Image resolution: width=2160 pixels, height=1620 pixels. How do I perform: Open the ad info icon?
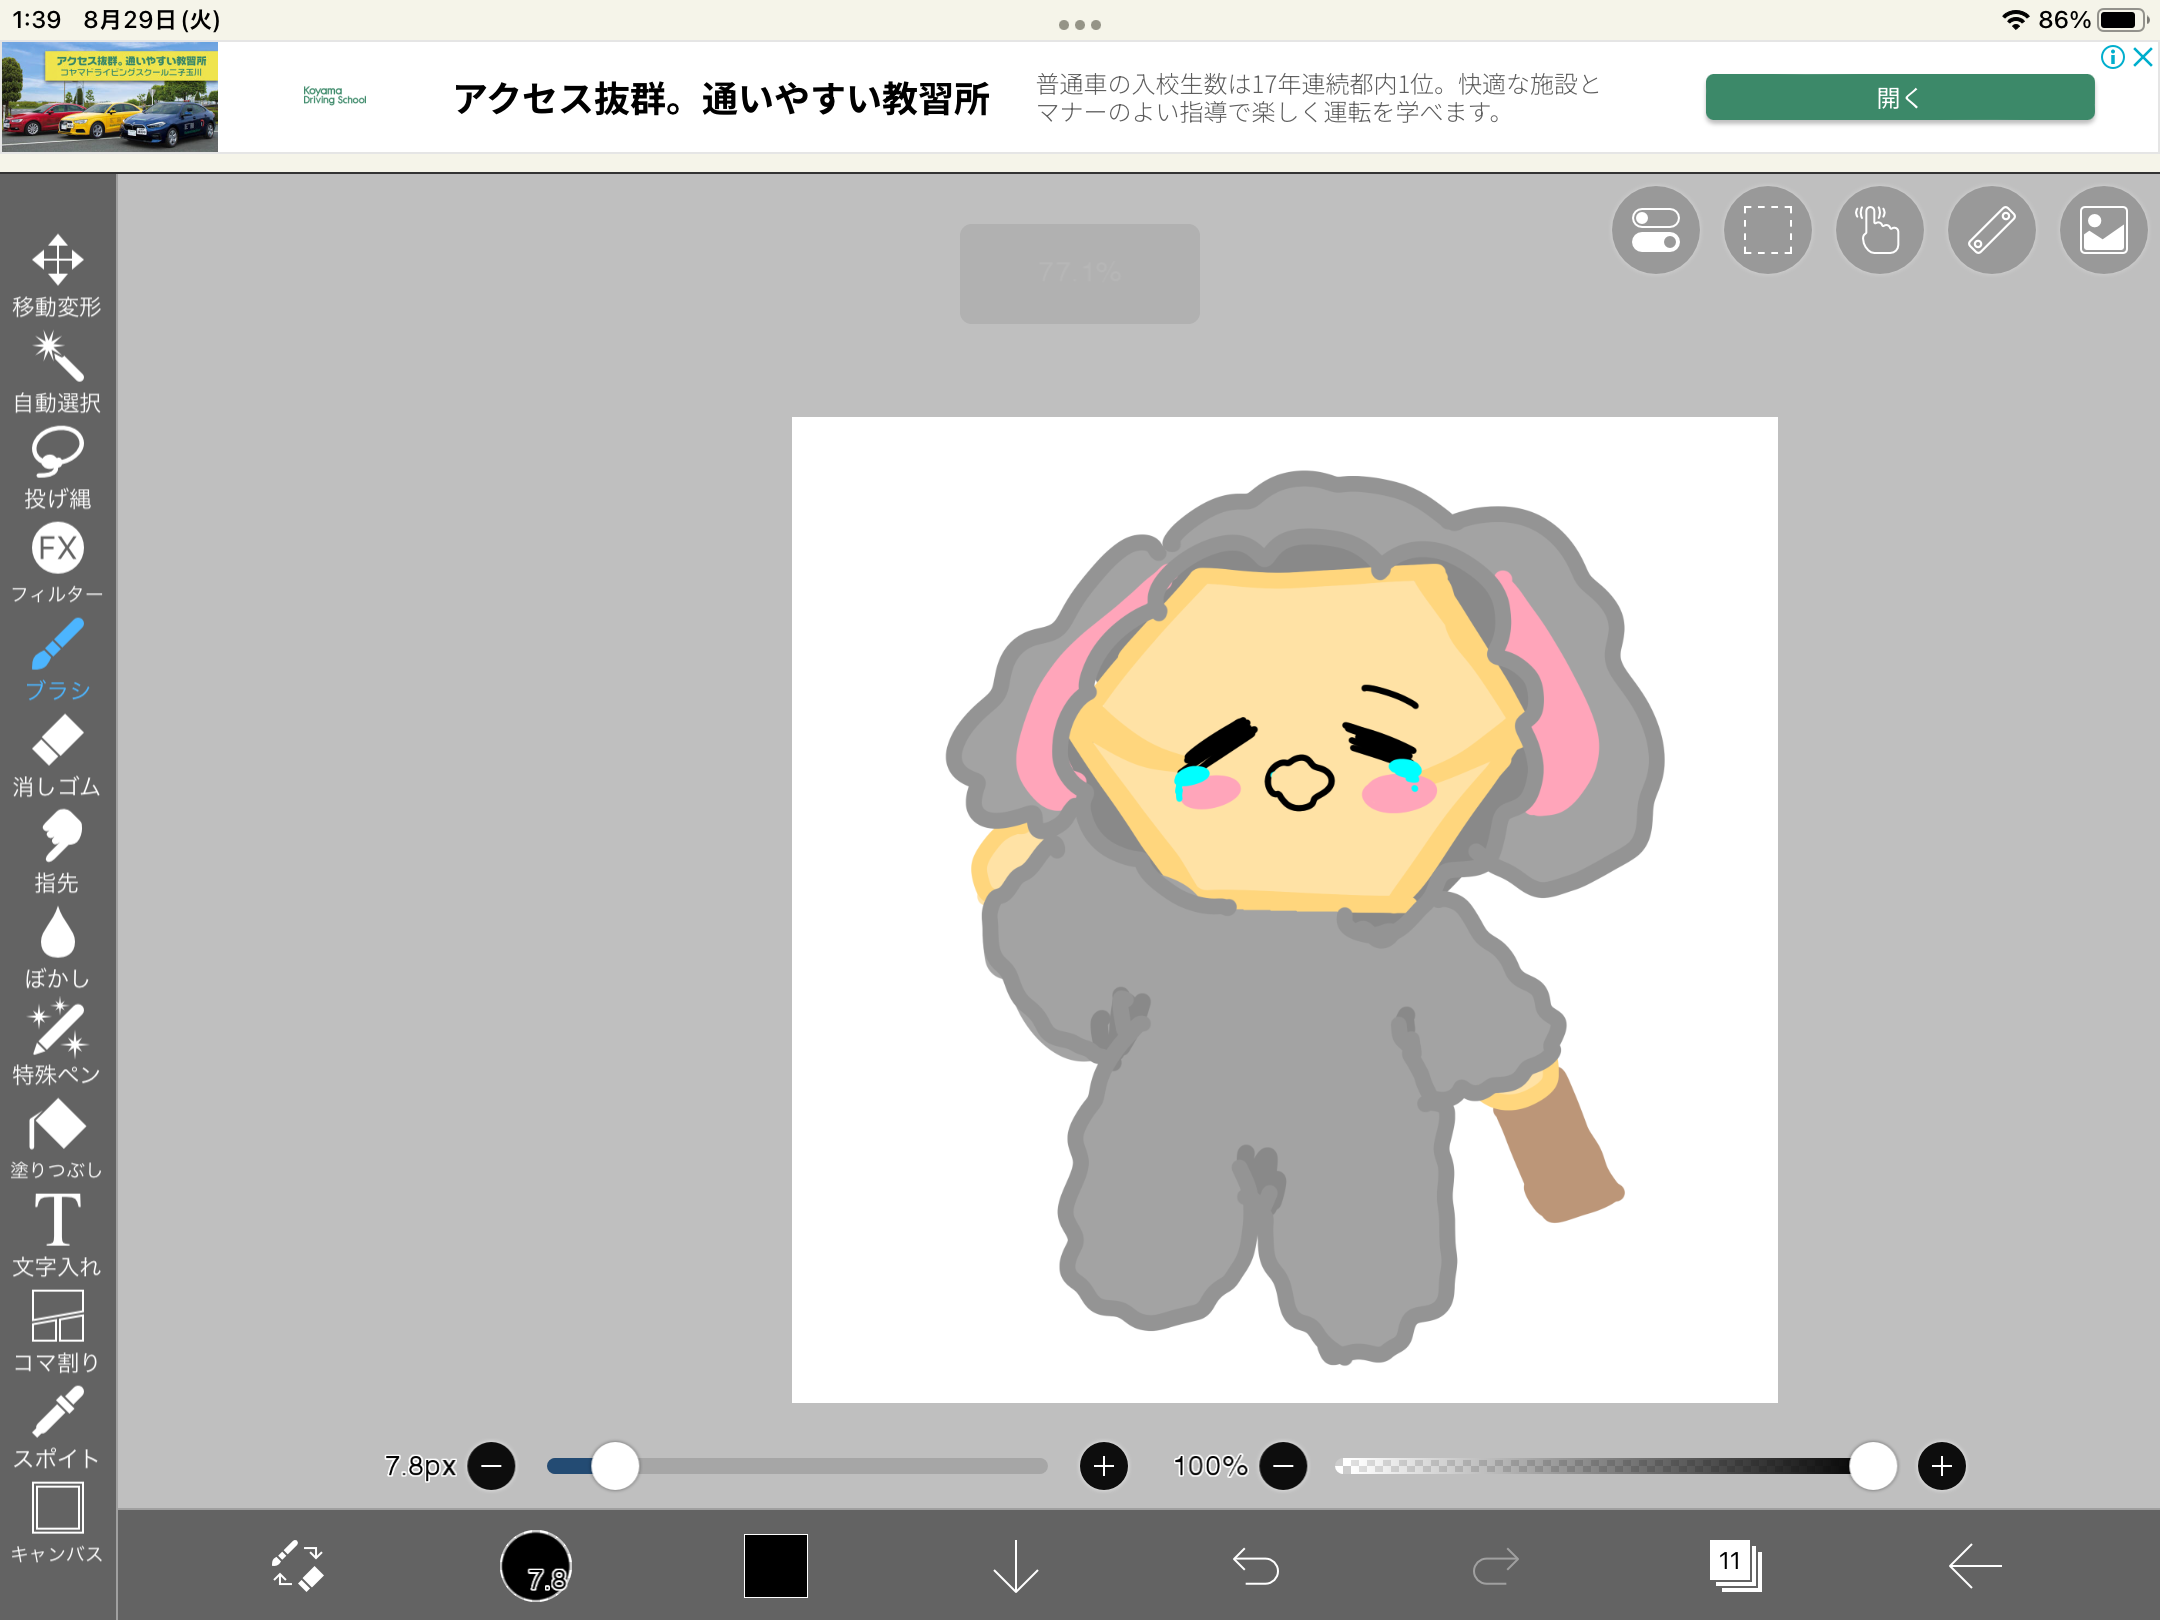point(2112,57)
